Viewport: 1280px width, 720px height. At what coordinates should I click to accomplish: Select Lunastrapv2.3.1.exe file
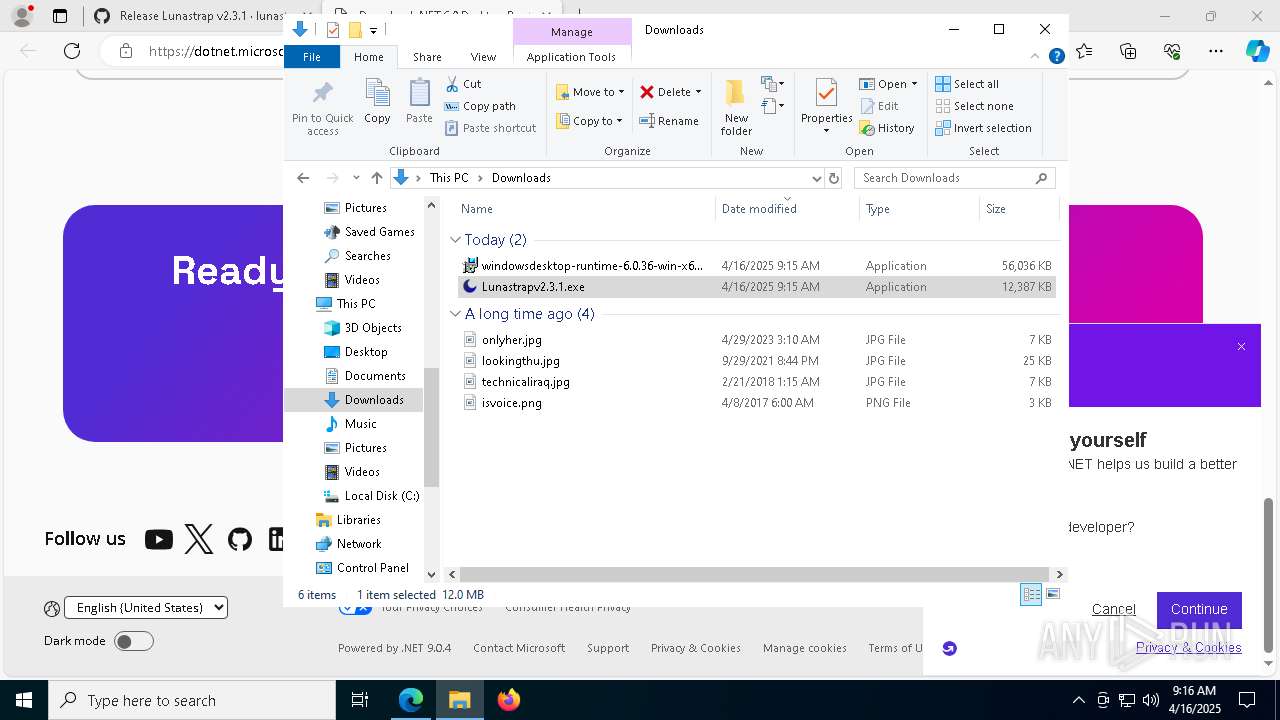click(x=757, y=287)
